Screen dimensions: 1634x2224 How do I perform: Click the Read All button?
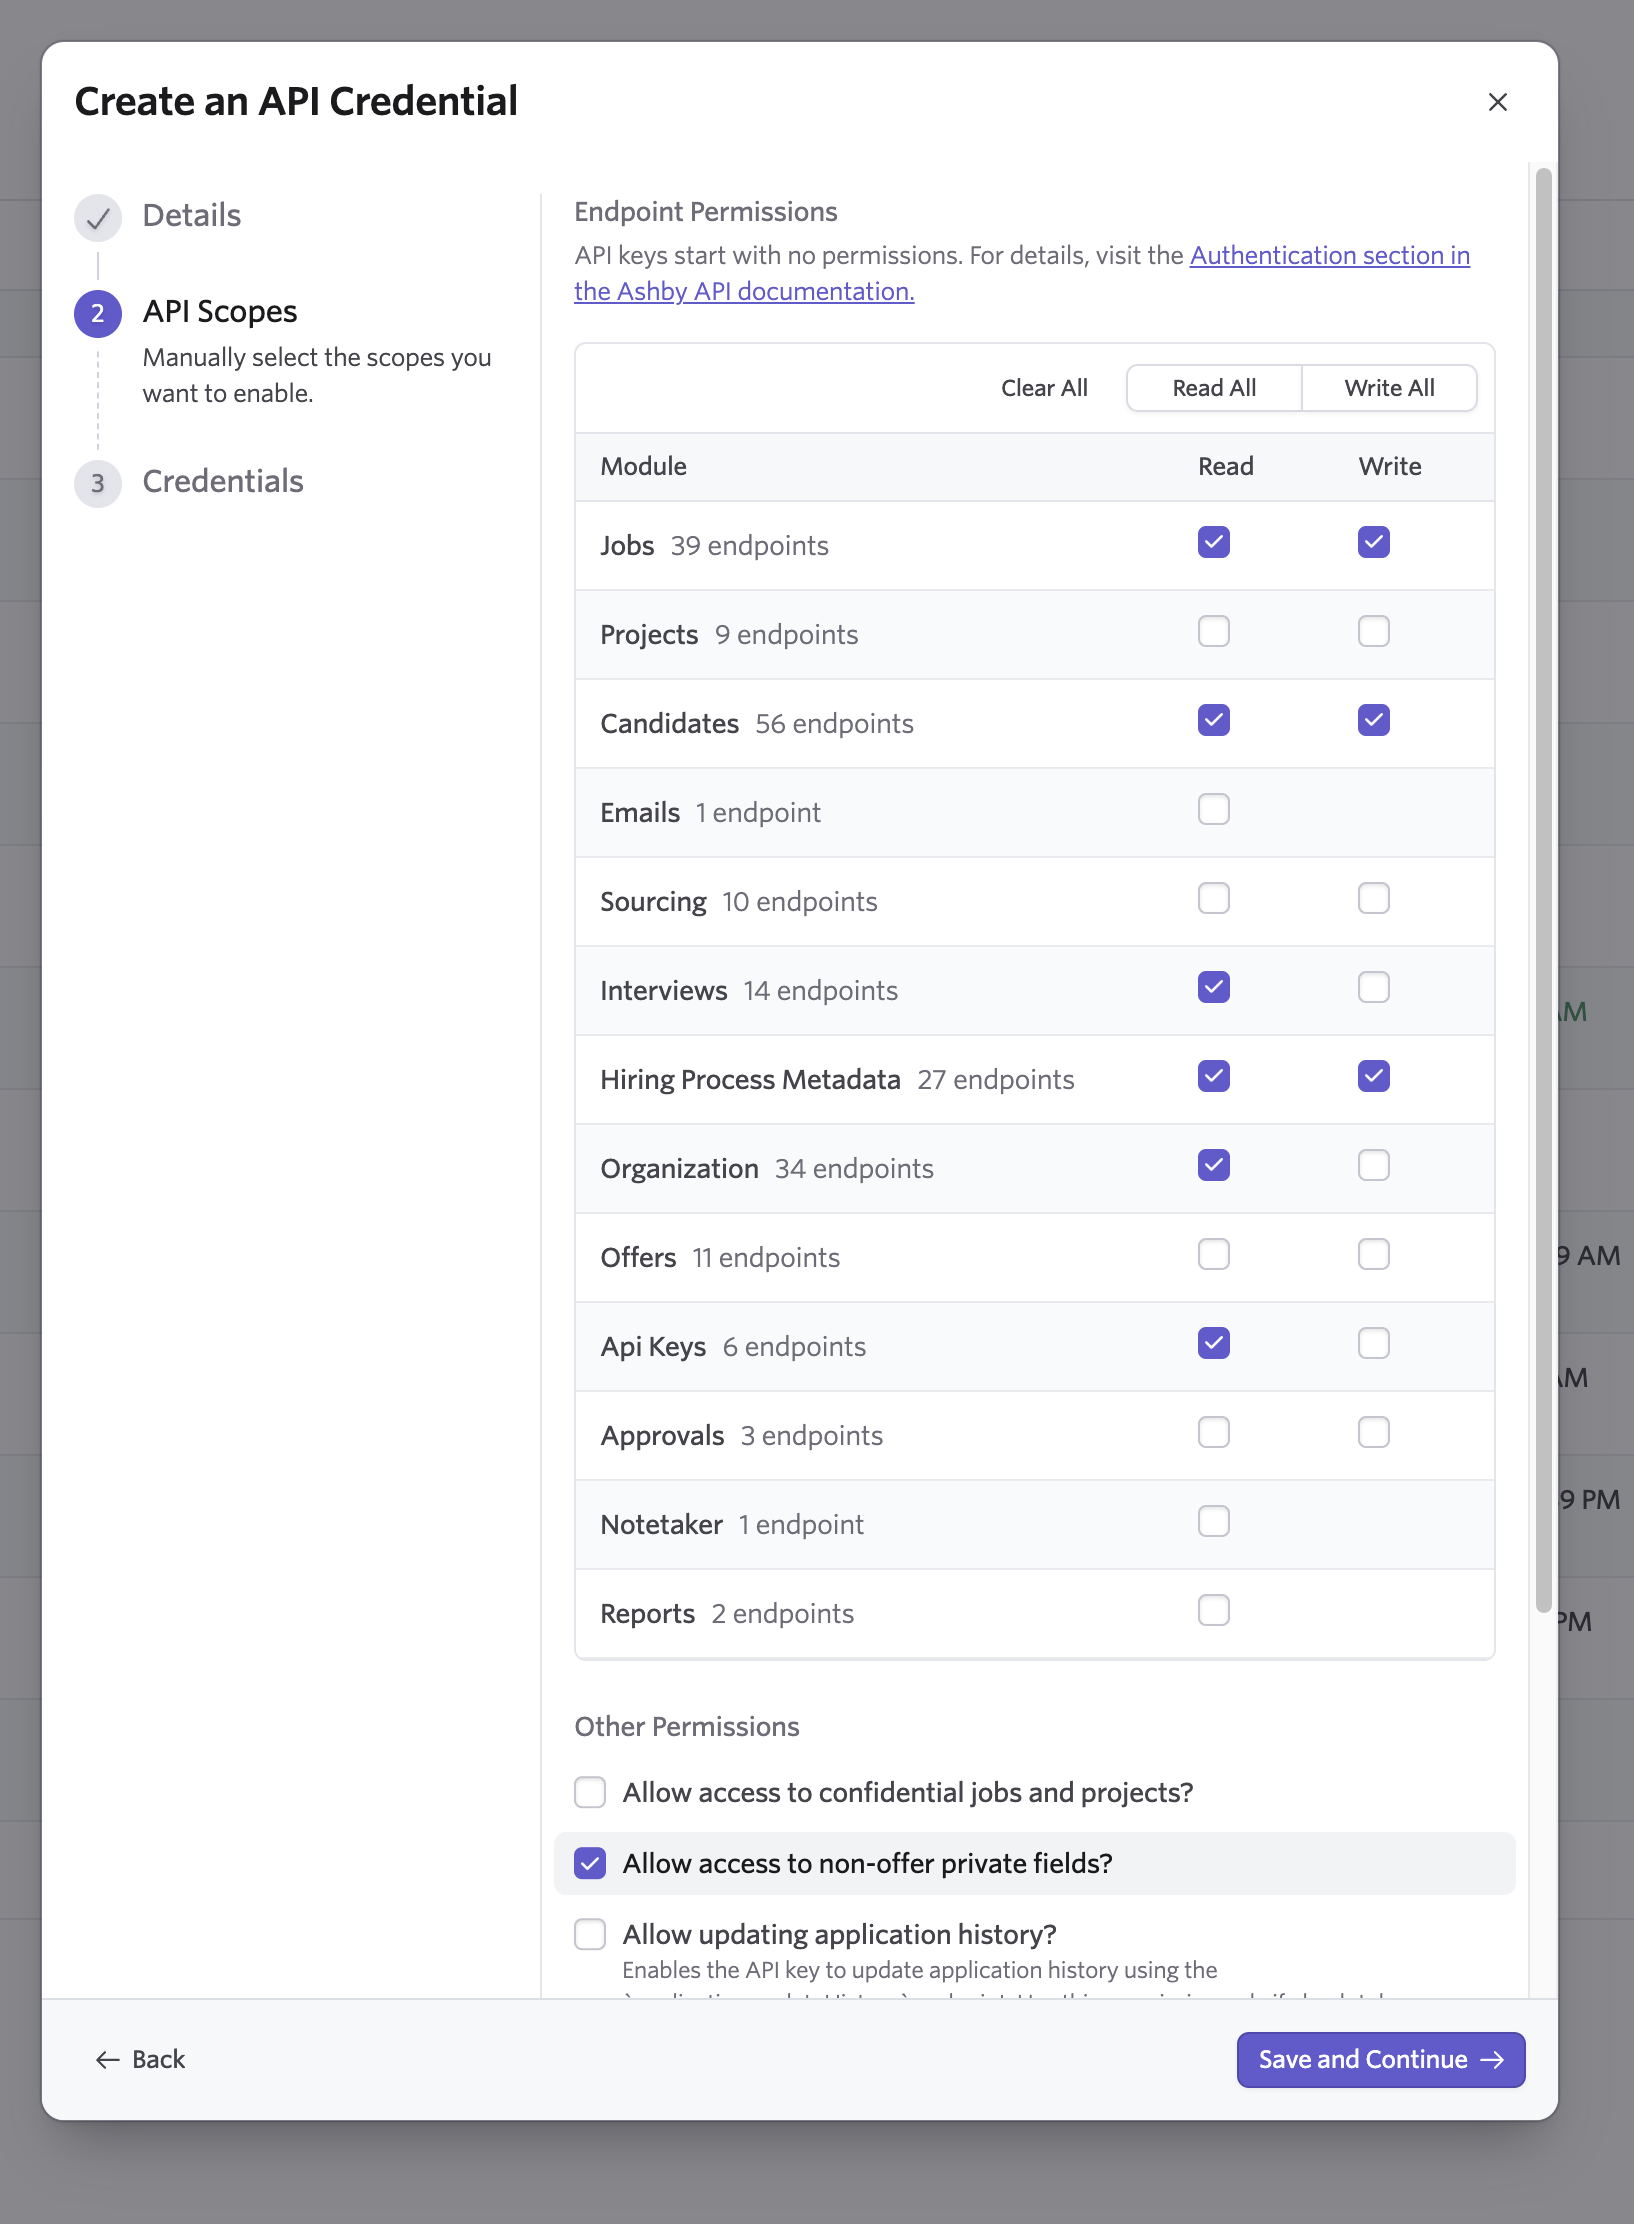[1214, 388]
